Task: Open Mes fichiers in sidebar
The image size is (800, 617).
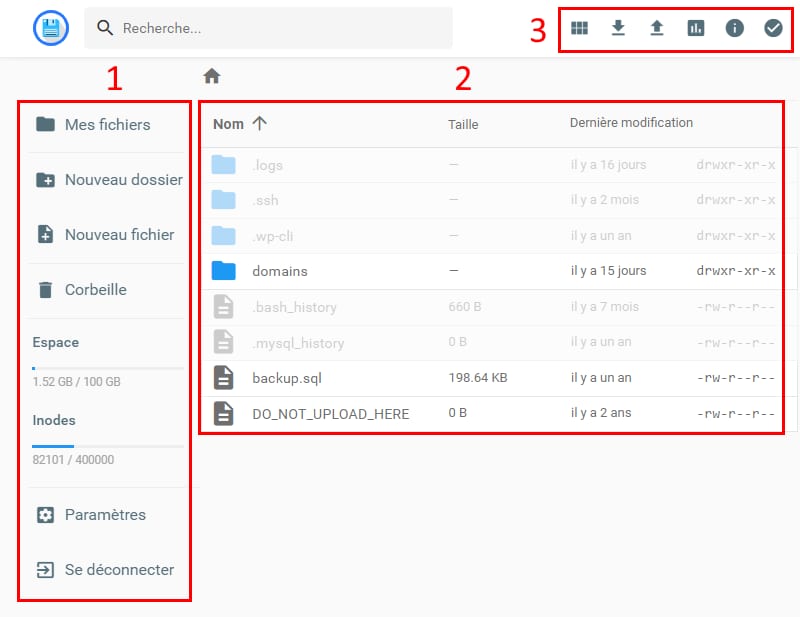Action: pos(107,125)
